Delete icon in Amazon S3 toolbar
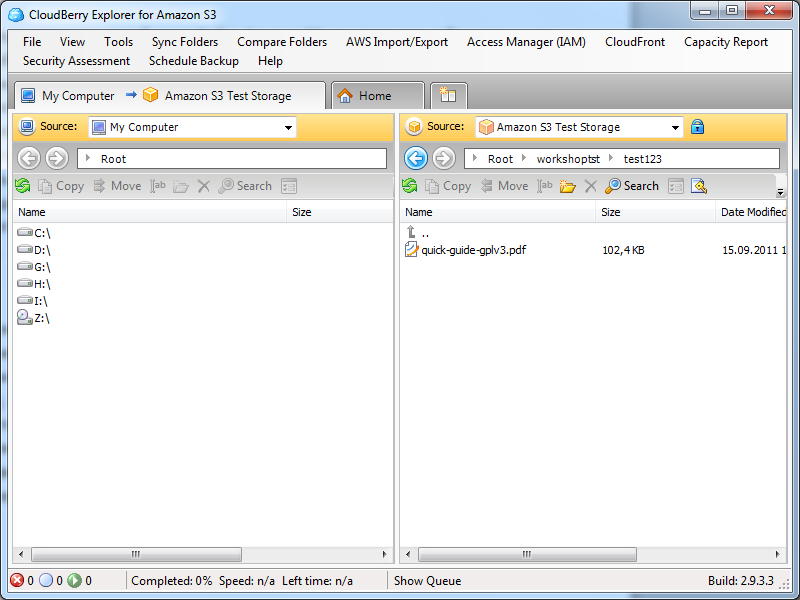This screenshot has height=600, width=800. 590,186
